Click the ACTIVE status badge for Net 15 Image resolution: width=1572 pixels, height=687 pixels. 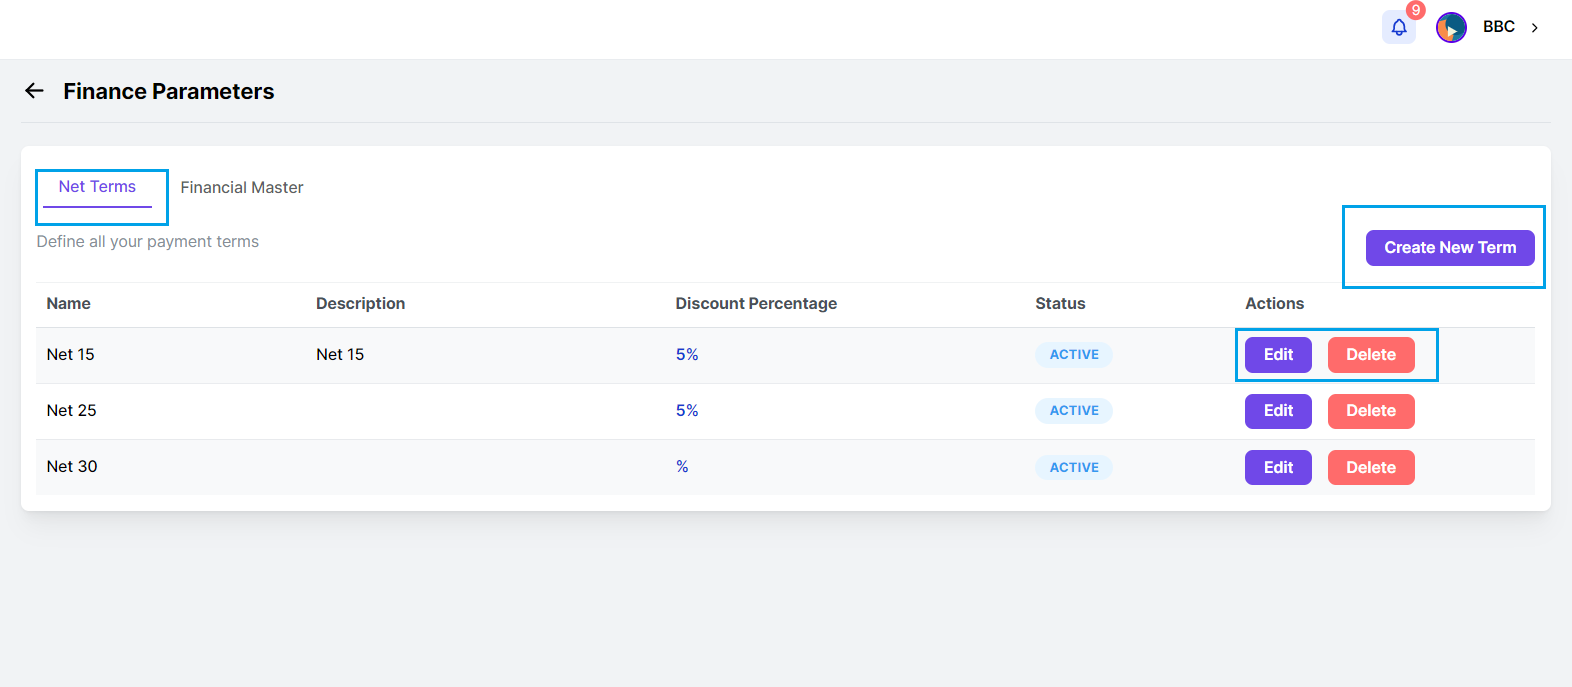point(1074,355)
